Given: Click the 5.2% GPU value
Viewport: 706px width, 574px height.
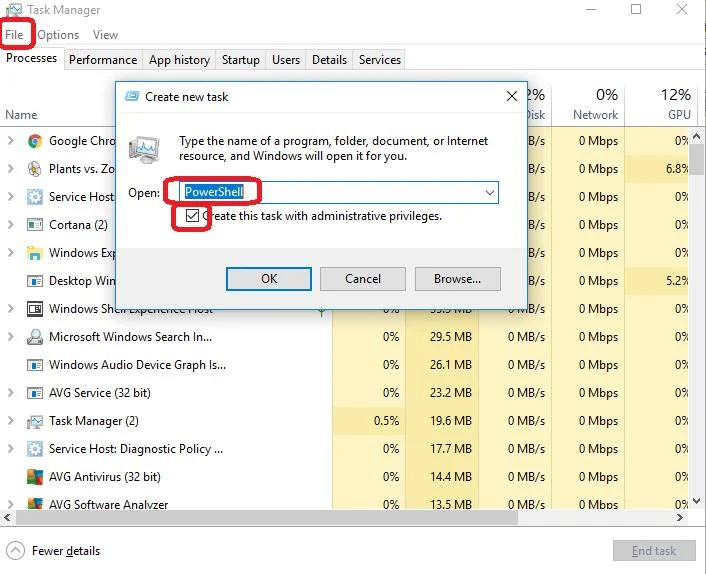Looking at the screenshot, I should pos(677,281).
